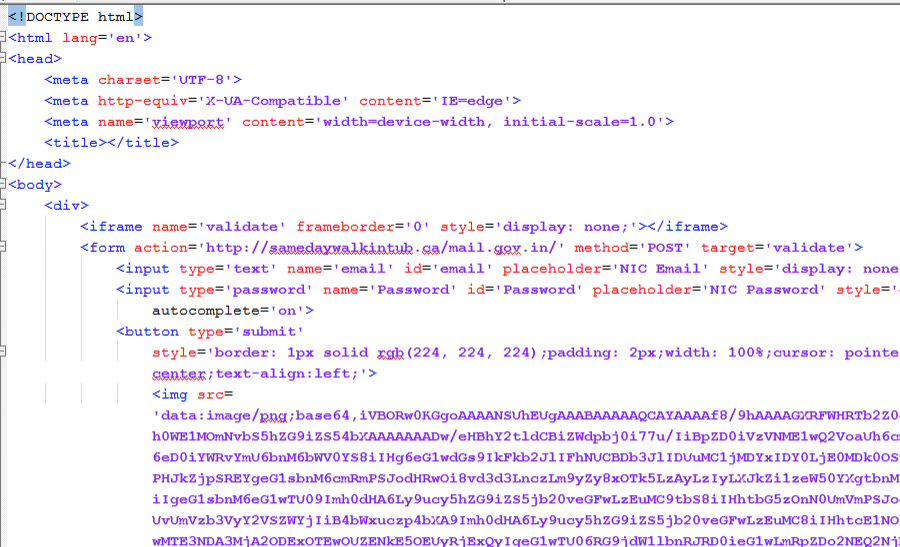Click the underlined word 'viewport'

click(188, 122)
